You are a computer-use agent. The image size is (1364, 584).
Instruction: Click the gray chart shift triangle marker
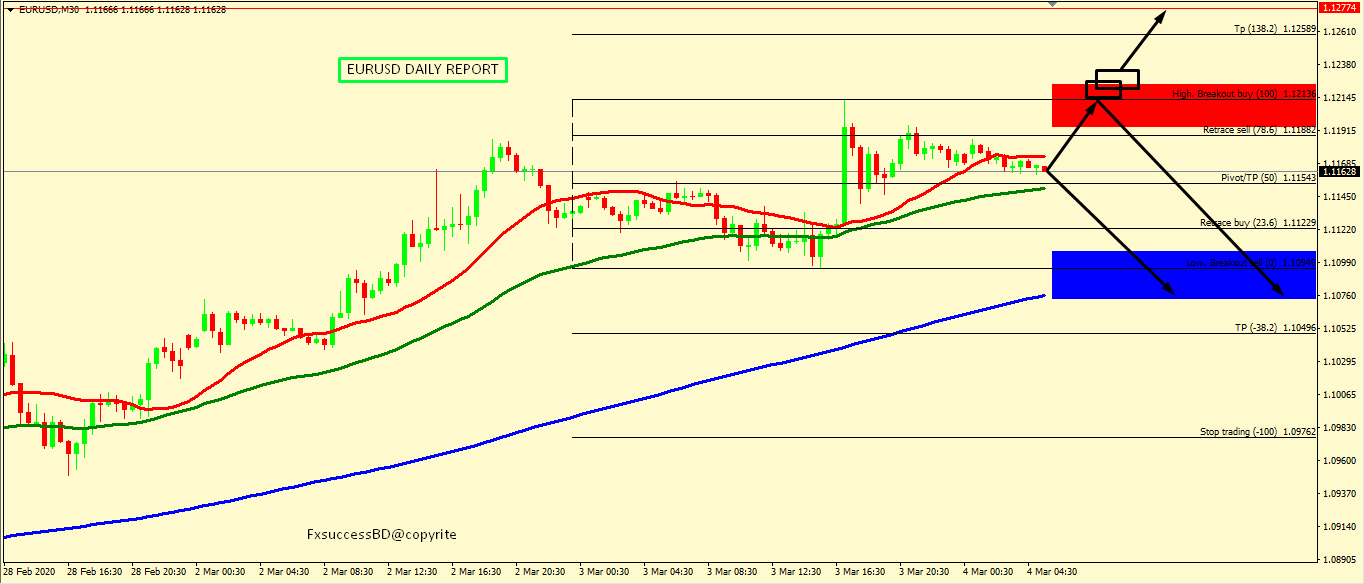click(1051, 4)
